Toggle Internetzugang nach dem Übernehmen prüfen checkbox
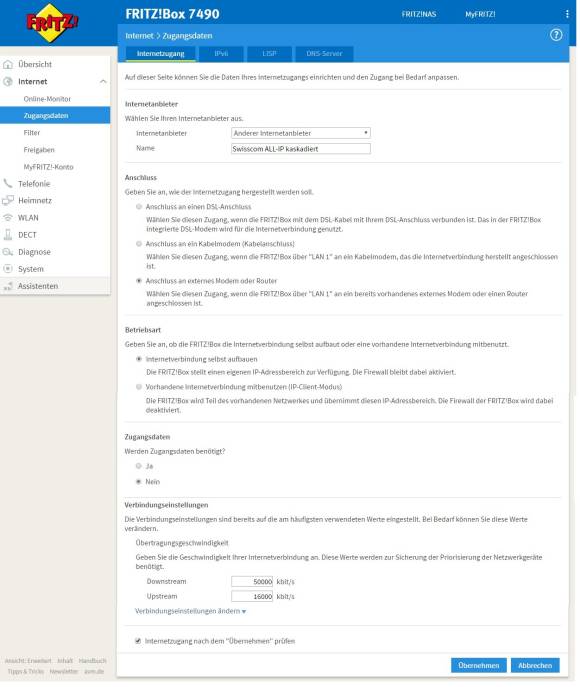The height and width of the screenshot is (687, 580). 138,641
